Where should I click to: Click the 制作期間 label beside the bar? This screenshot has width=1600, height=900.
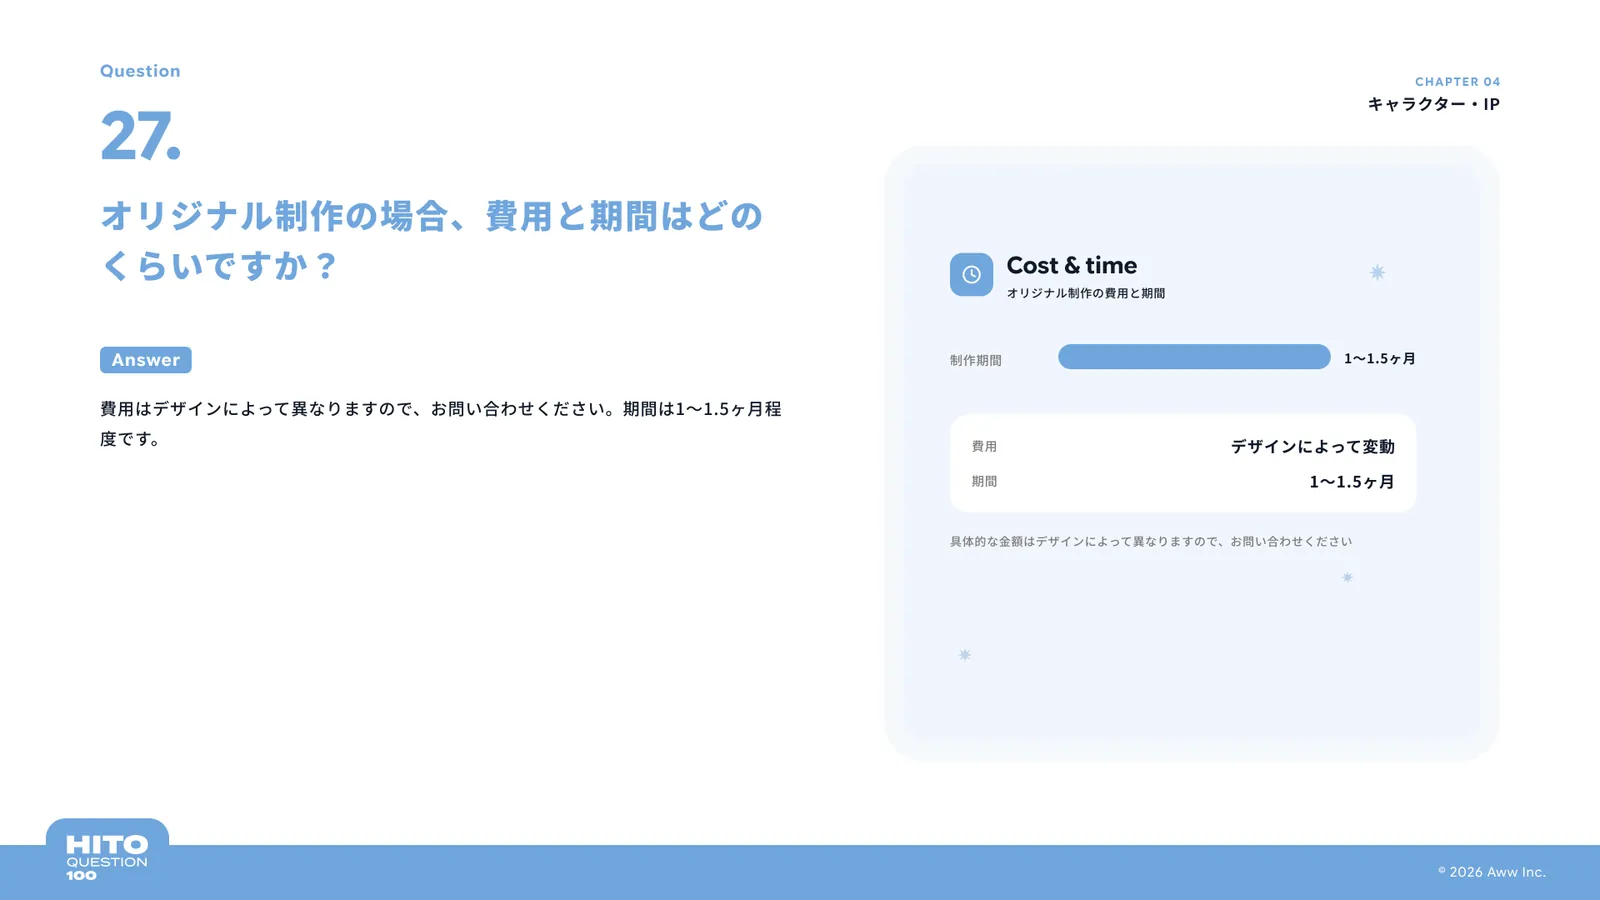976,360
